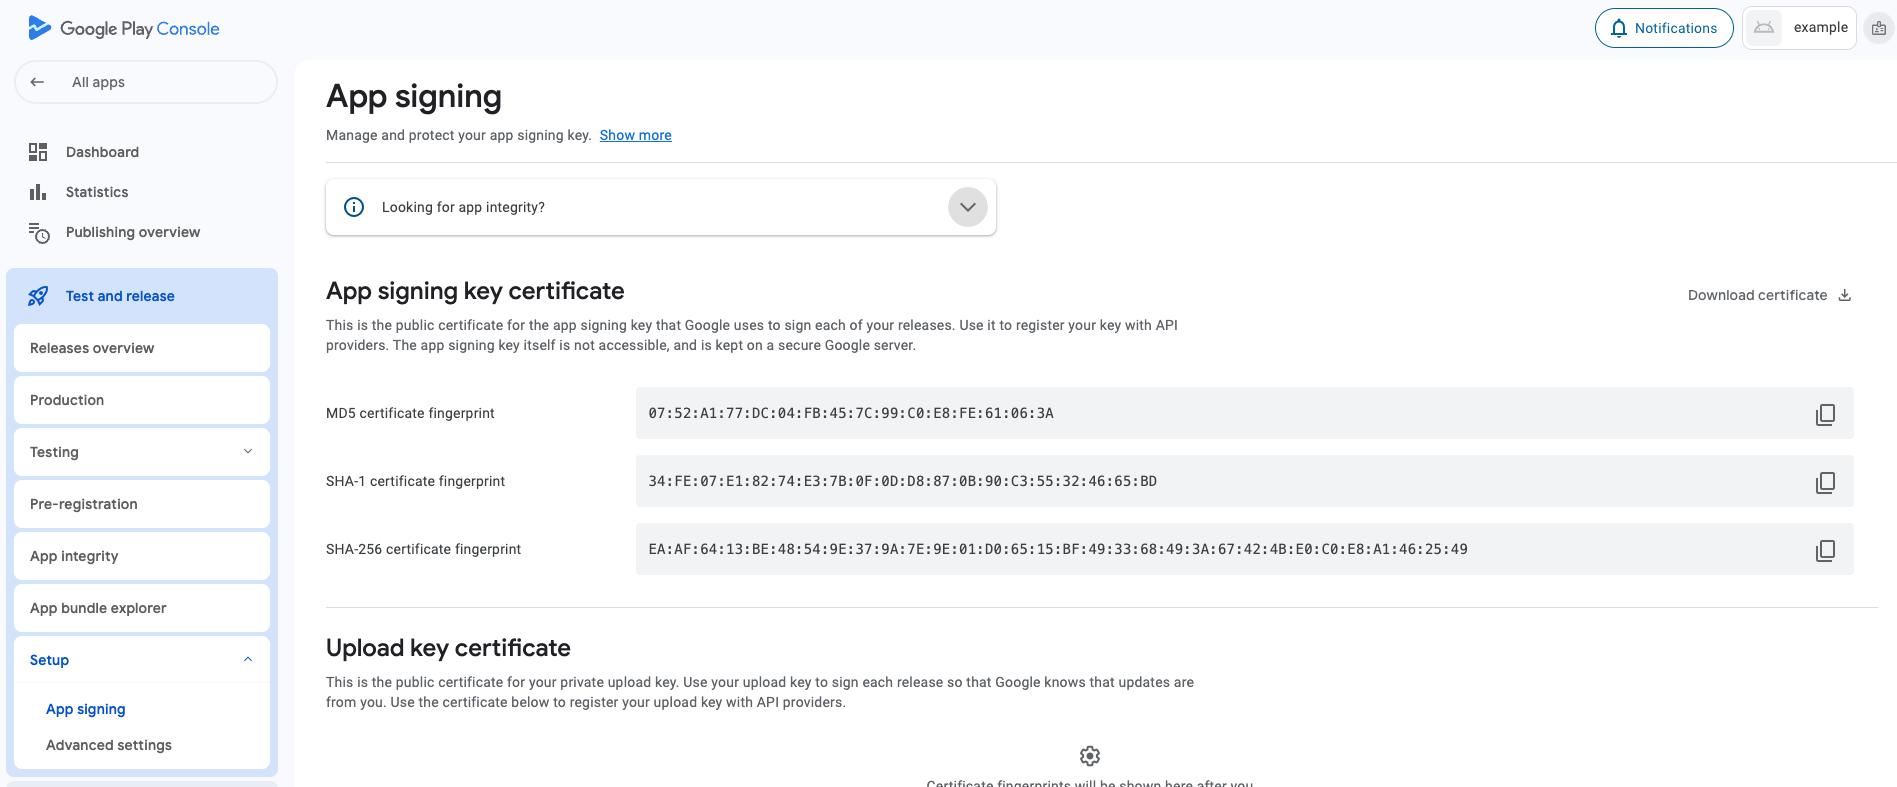Open Advanced settings under Setup
The width and height of the screenshot is (1897, 787).
pos(109,745)
